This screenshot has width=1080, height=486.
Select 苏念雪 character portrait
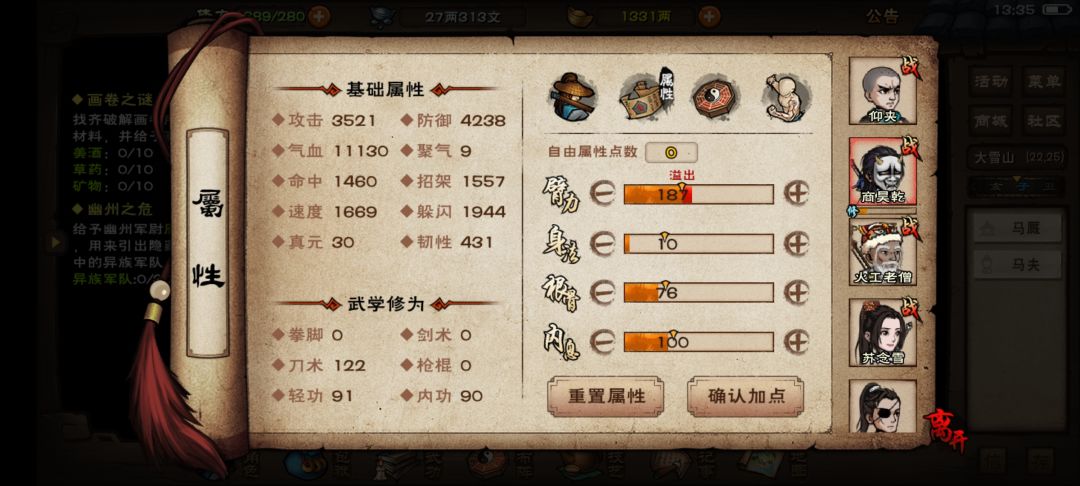[882, 332]
